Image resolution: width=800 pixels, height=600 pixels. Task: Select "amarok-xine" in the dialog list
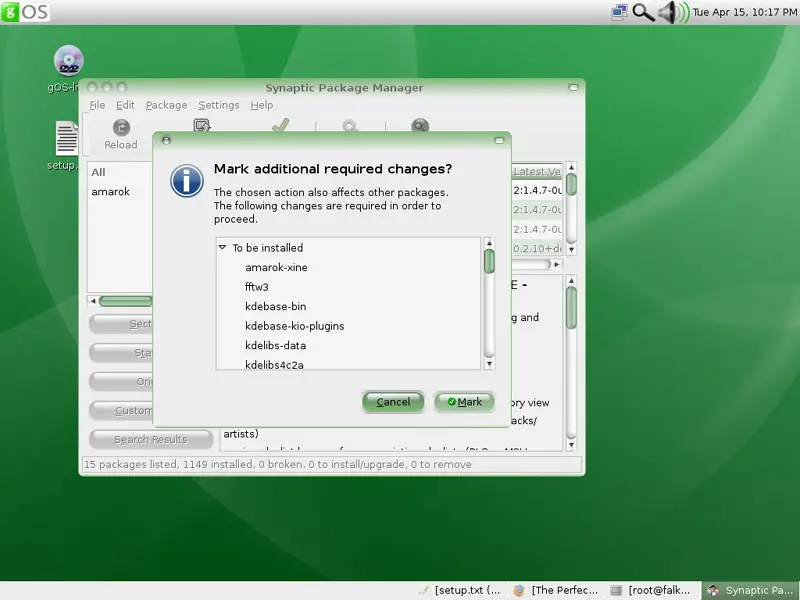[x=276, y=267]
